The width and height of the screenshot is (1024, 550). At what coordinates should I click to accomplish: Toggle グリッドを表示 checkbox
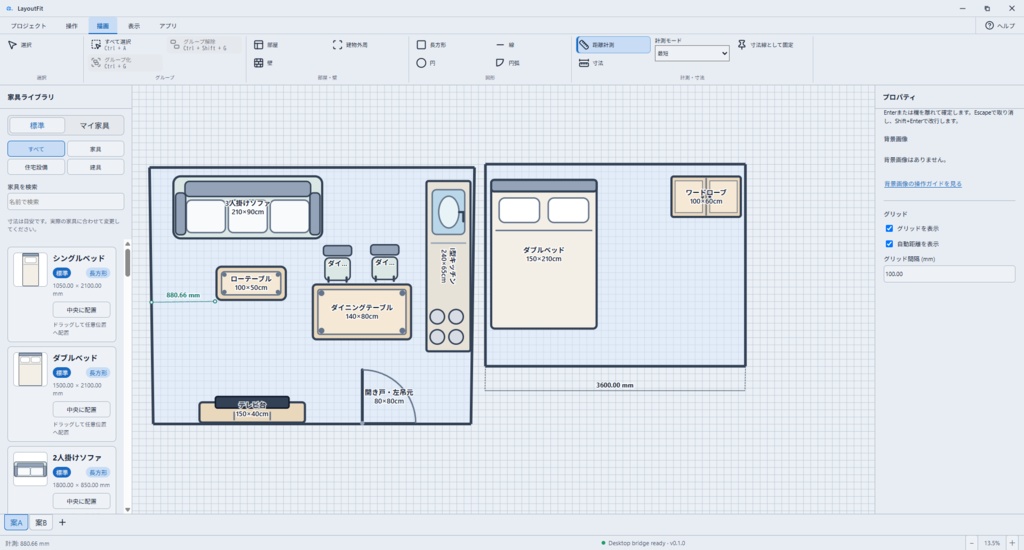coord(889,229)
